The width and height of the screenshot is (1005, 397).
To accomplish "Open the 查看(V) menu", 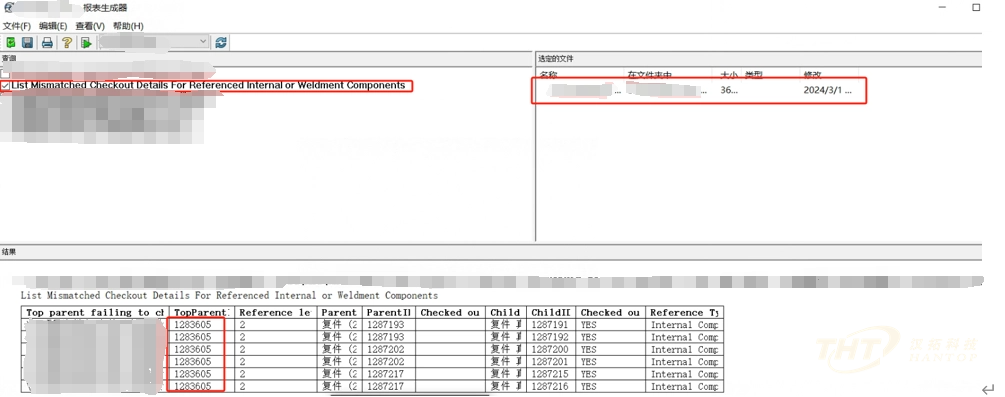I will pyautogui.click(x=90, y=26).
